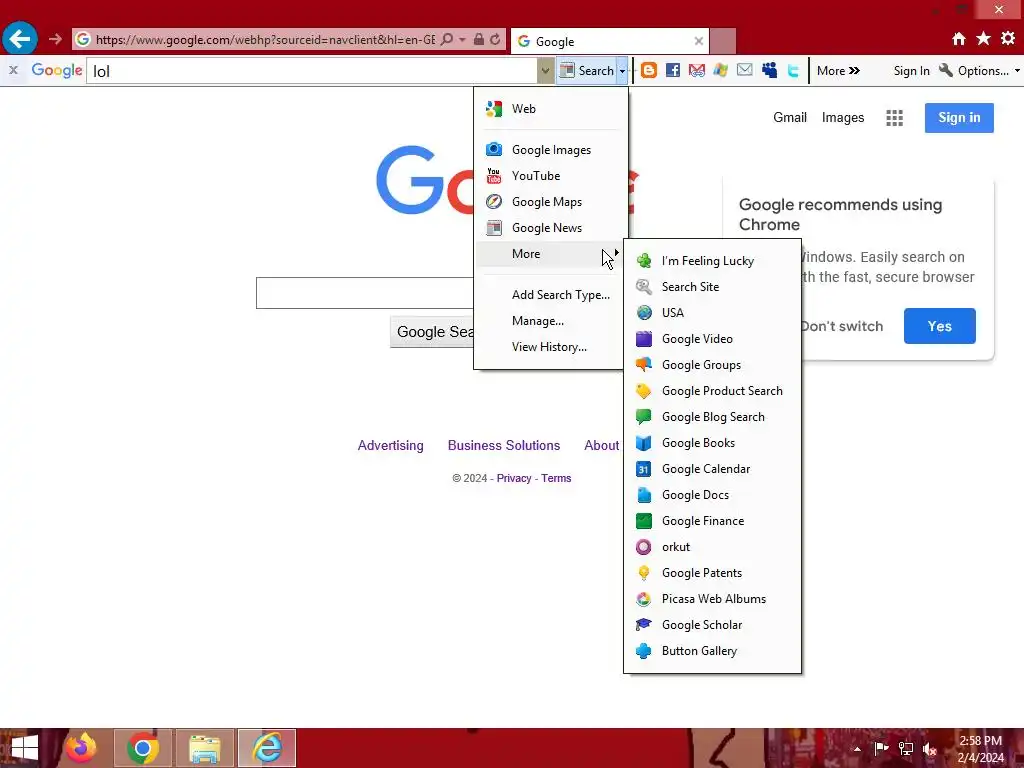Click the blue Sign in button

959,118
